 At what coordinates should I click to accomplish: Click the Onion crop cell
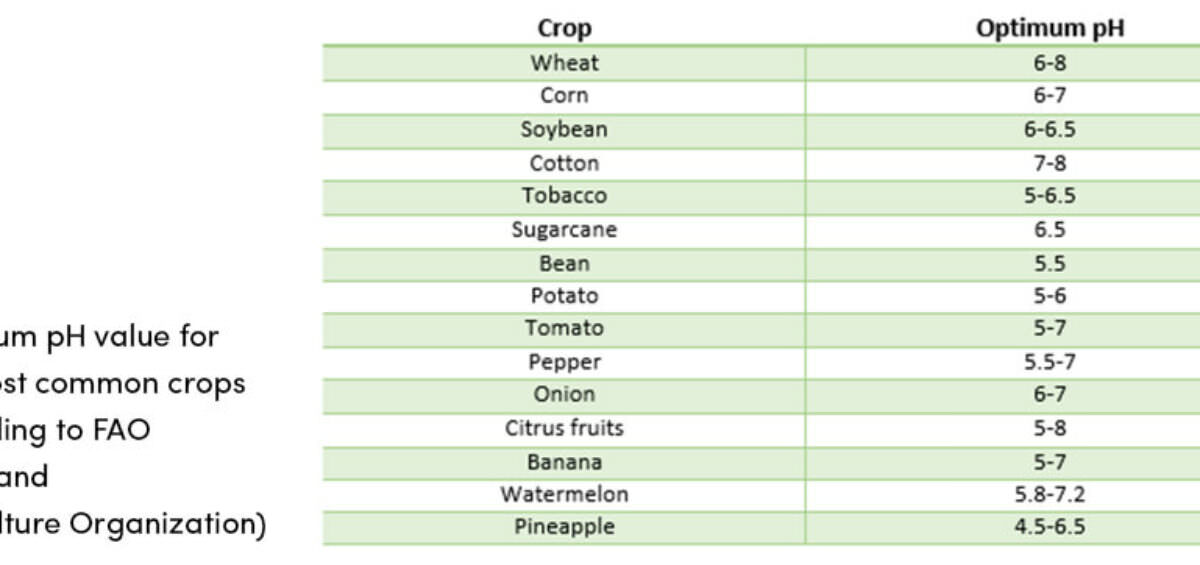pos(564,394)
